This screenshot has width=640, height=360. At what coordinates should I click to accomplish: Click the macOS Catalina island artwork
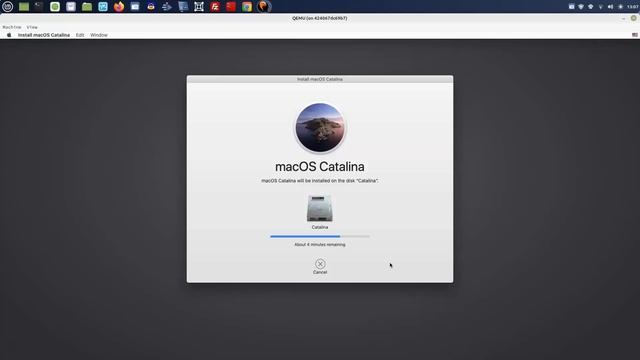pos(320,127)
